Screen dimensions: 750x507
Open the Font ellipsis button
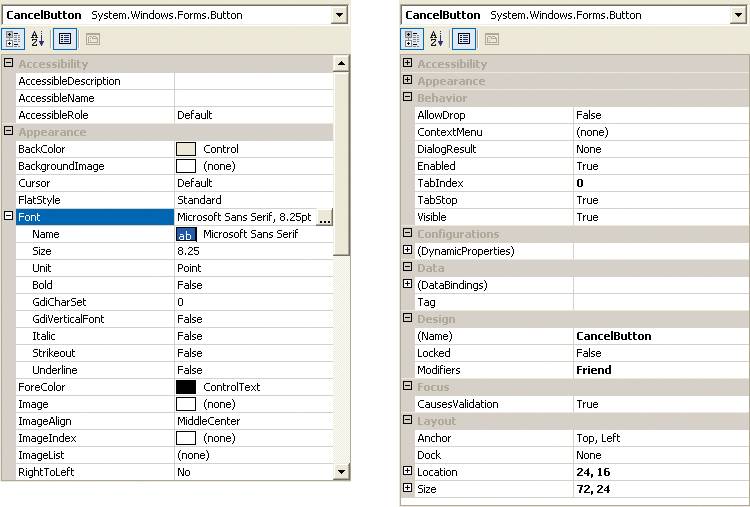(324, 217)
